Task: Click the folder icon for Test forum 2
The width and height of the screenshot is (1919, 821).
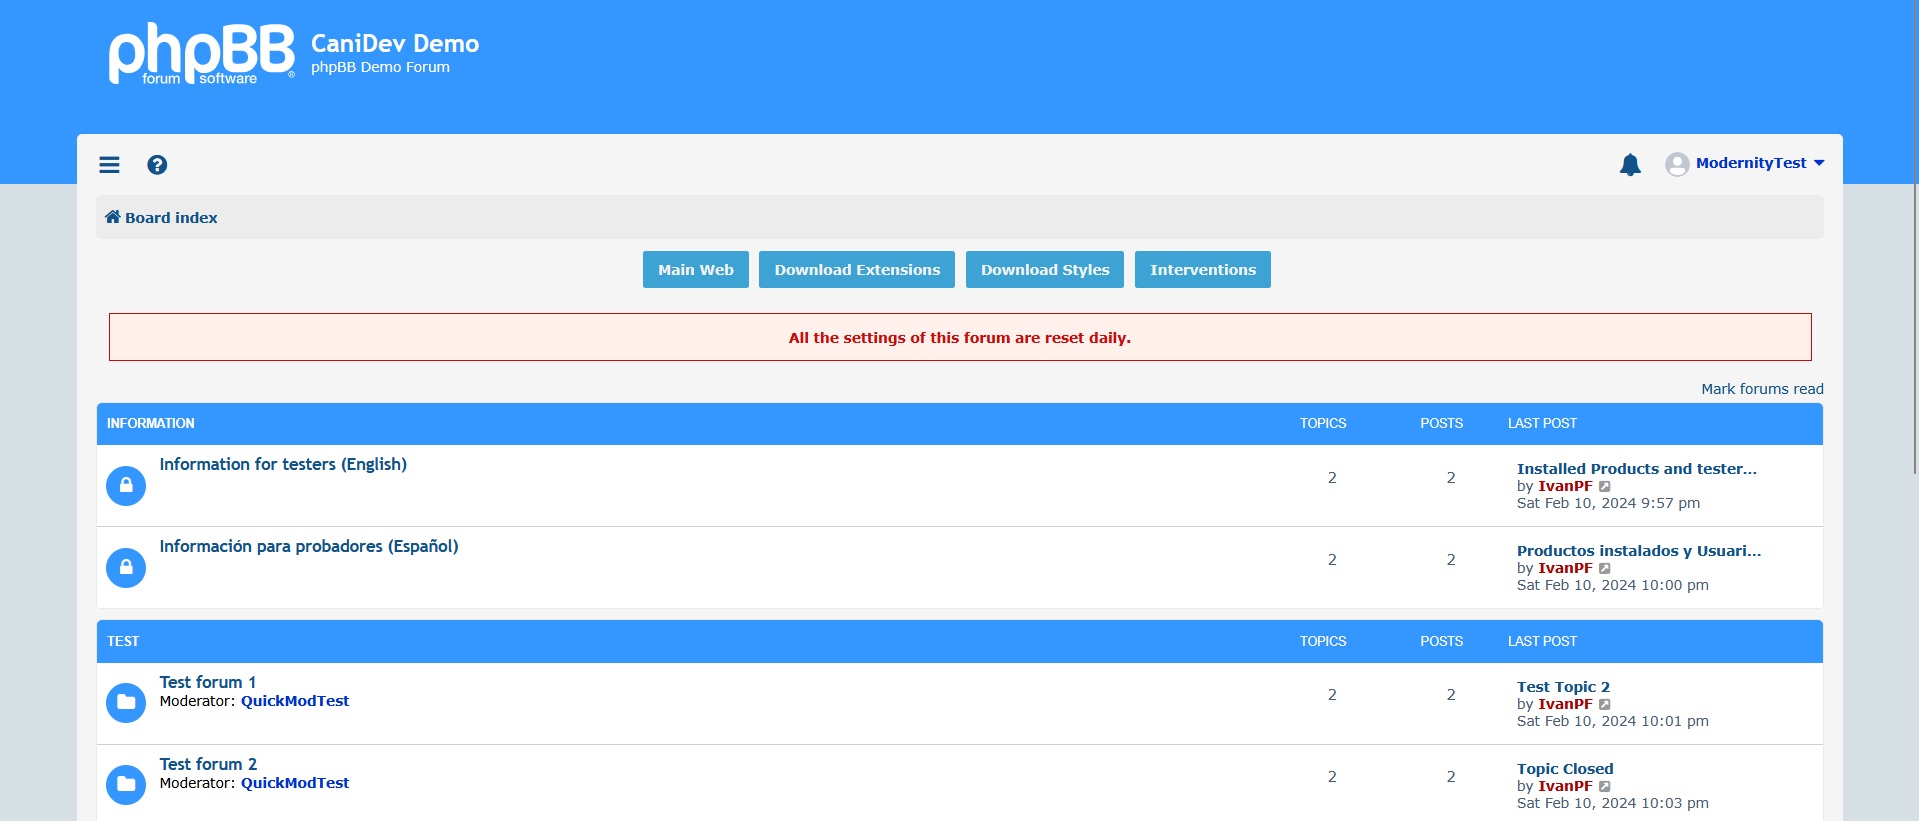Action: [x=126, y=785]
